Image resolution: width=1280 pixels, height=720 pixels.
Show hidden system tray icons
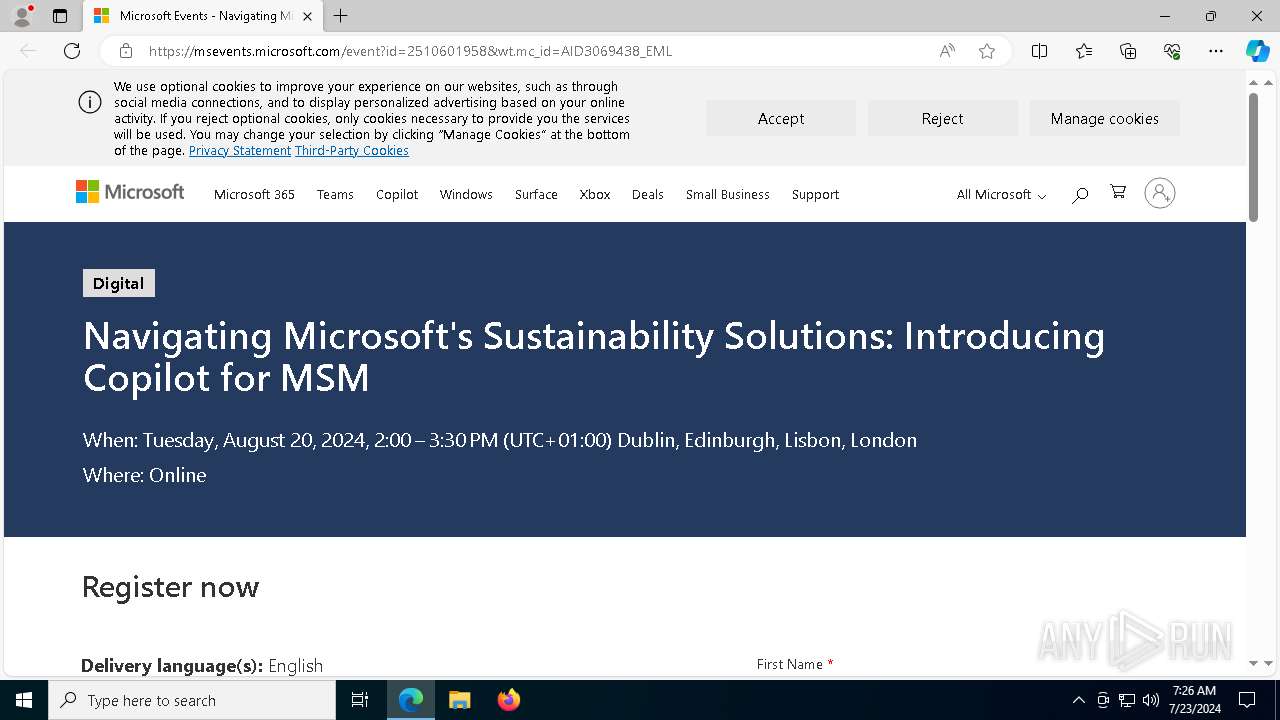(1078, 700)
